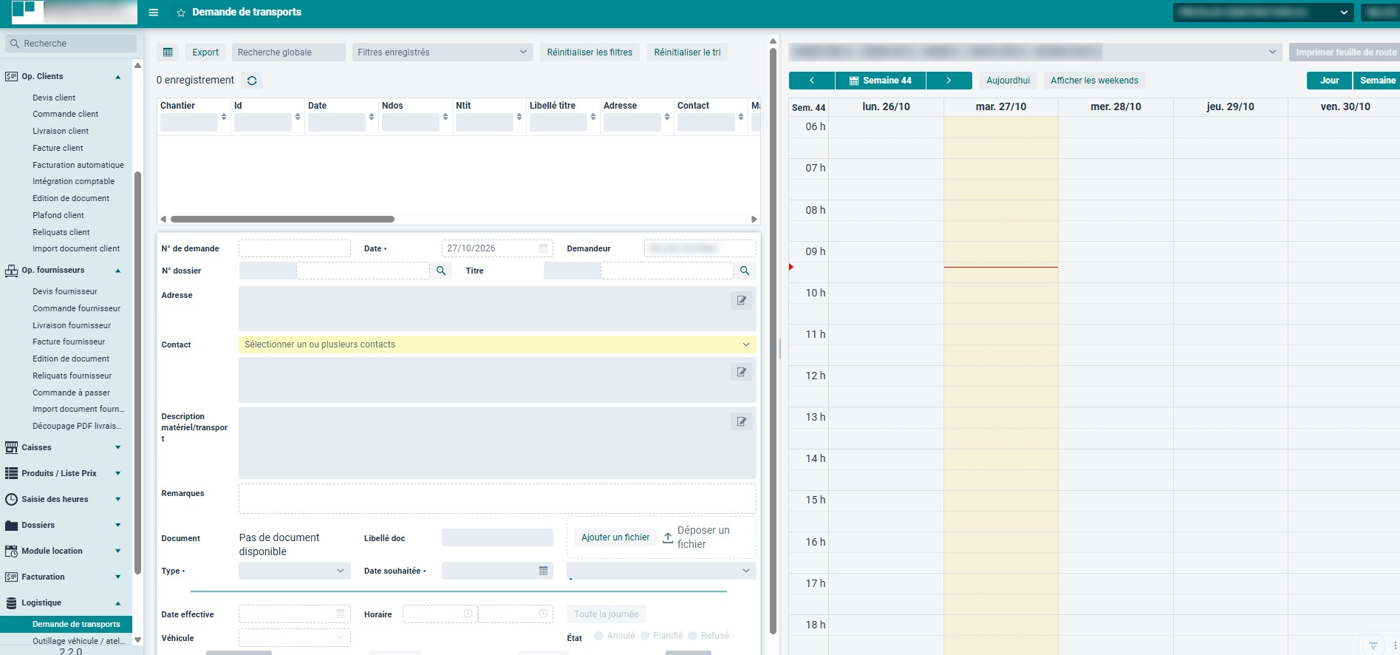Sort by the Chantier column

click(224, 117)
